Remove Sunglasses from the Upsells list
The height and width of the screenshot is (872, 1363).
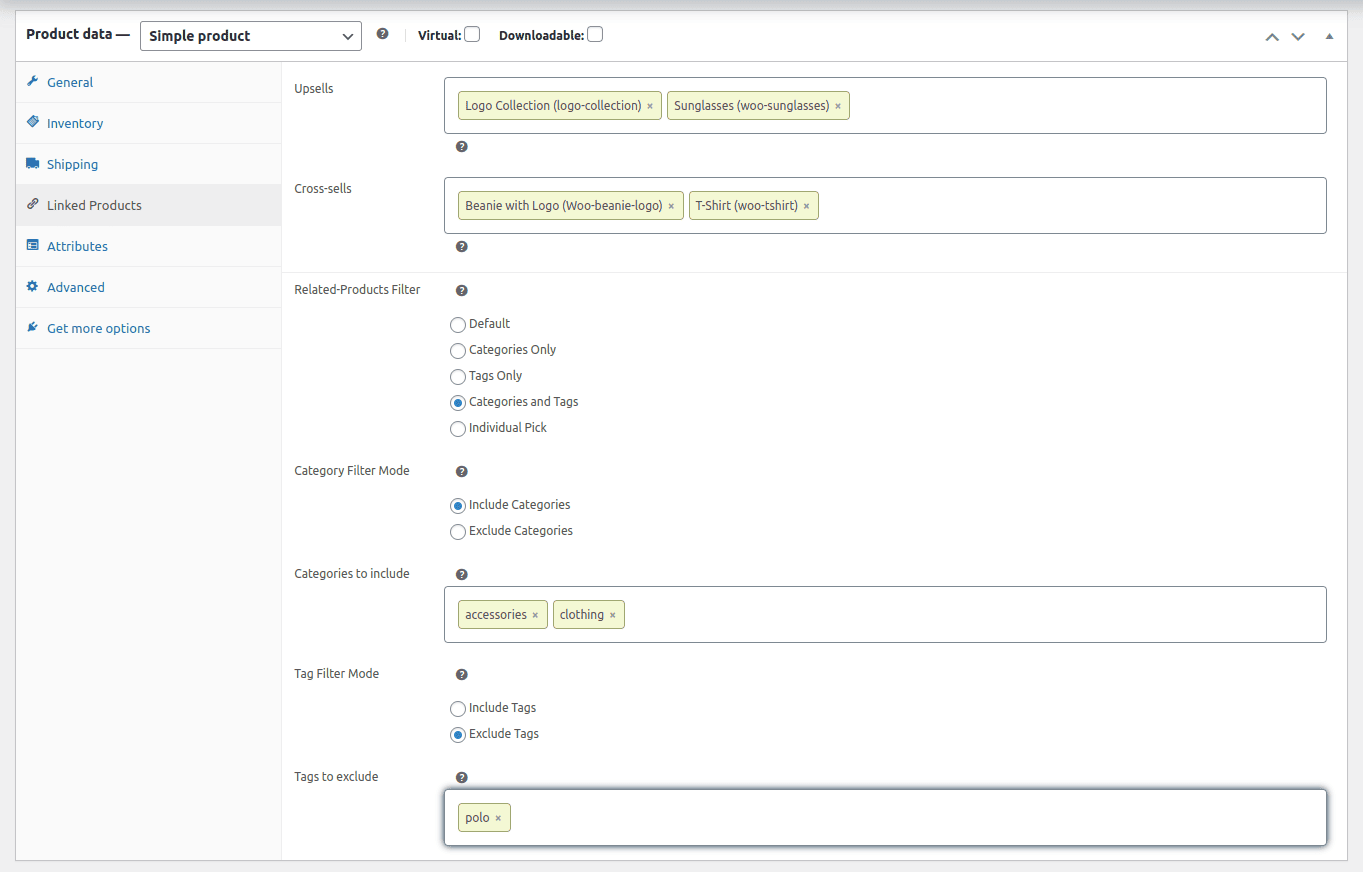(838, 106)
